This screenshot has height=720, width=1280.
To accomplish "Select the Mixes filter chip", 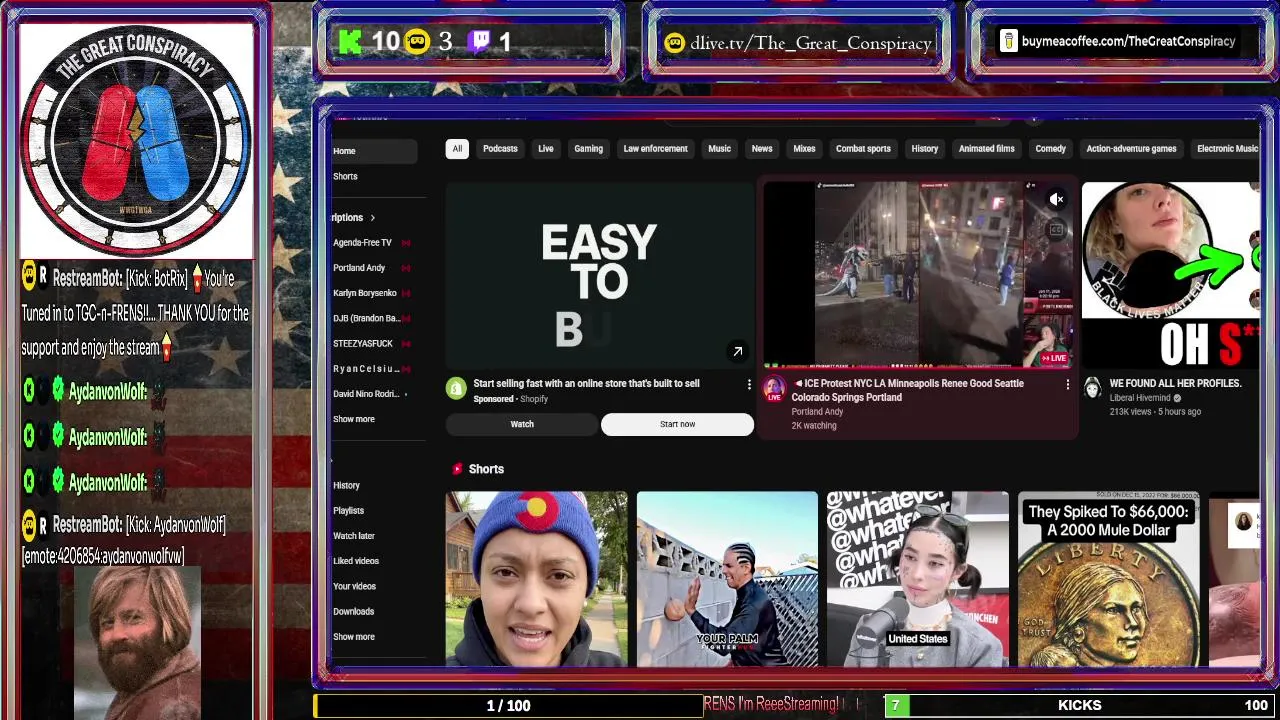I will point(804,148).
